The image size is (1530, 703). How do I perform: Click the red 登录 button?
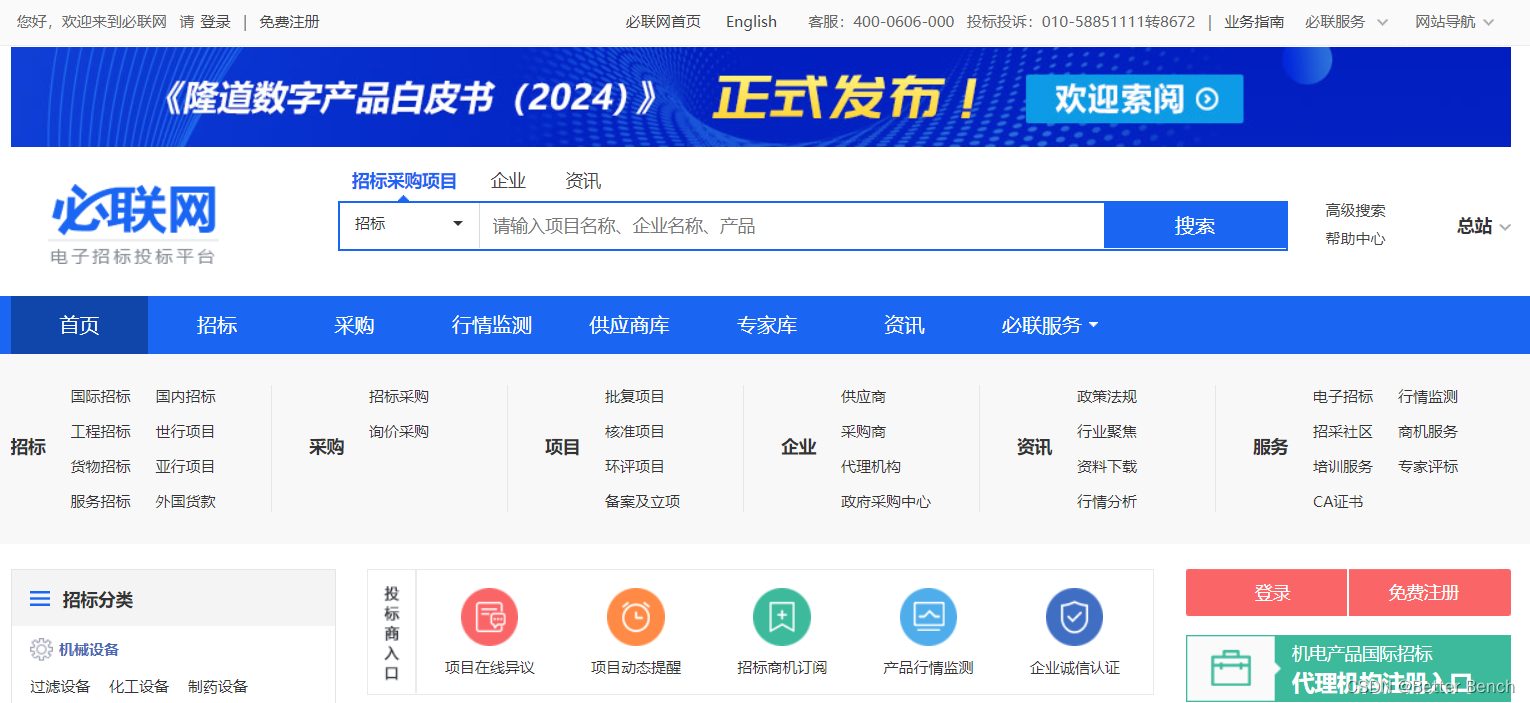pyautogui.click(x=1267, y=593)
